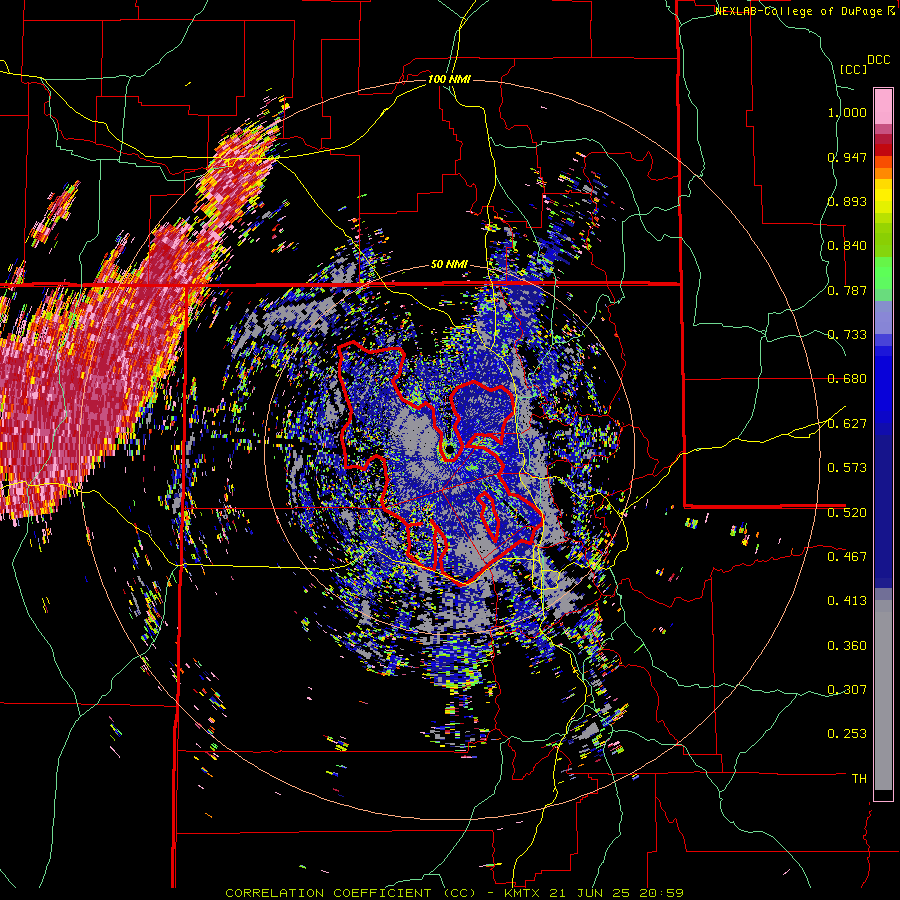Select the 0.520 legend value
This screenshot has height=900, width=900.
point(847,513)
